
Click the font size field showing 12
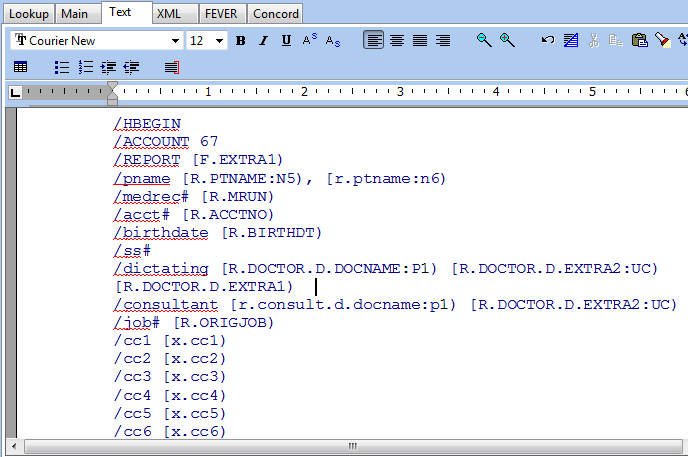(207, 41)
